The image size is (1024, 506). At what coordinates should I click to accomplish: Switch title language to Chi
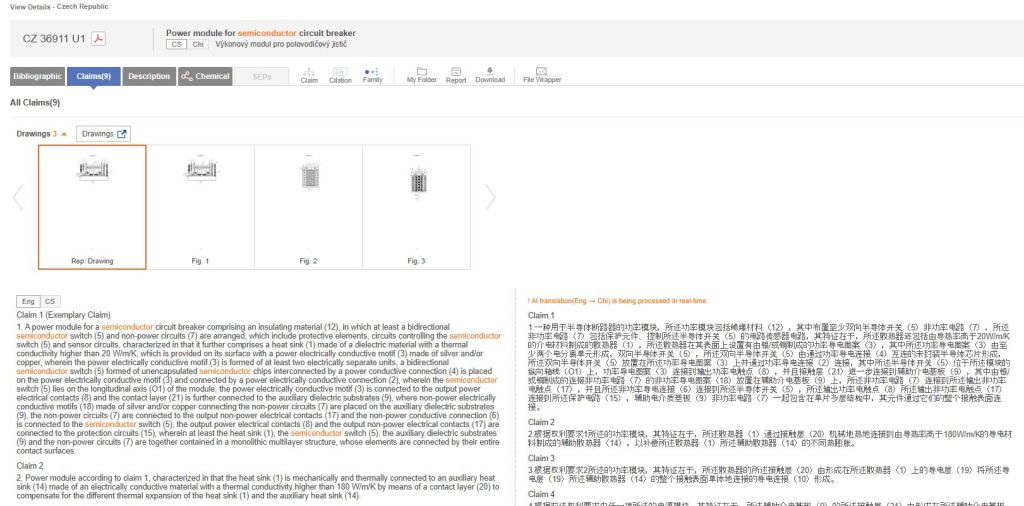[x=198, y=45]
